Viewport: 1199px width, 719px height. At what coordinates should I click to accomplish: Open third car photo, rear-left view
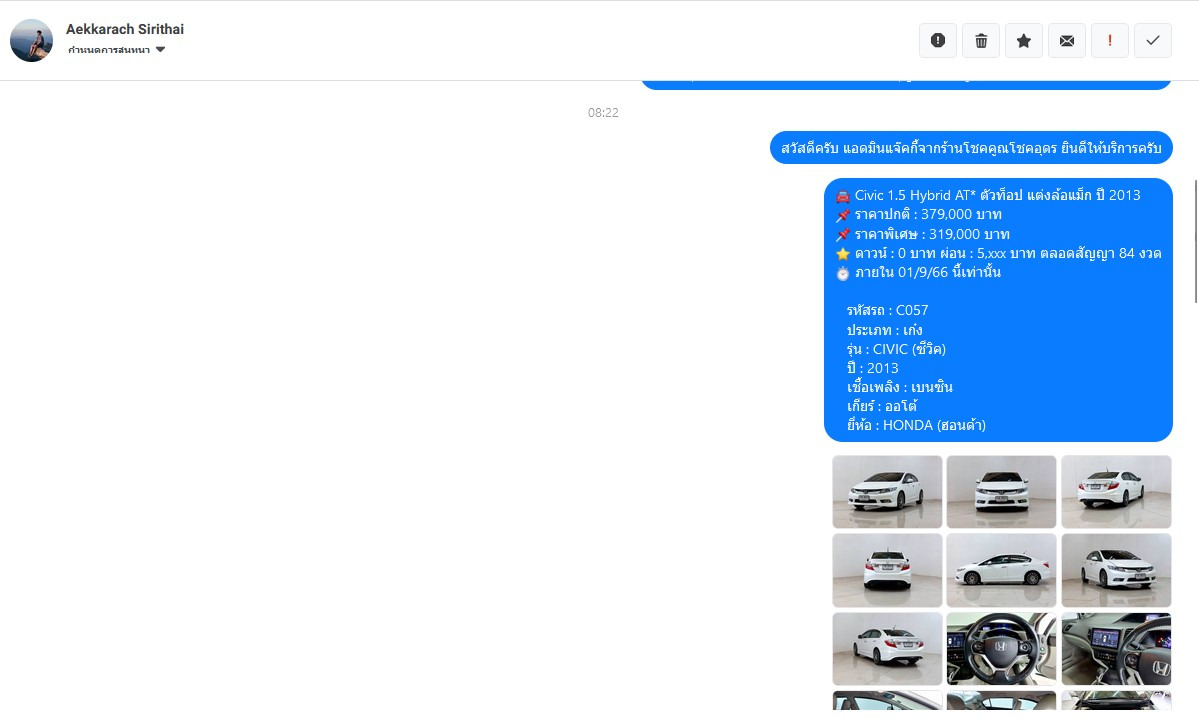(x=1116, y=492)
